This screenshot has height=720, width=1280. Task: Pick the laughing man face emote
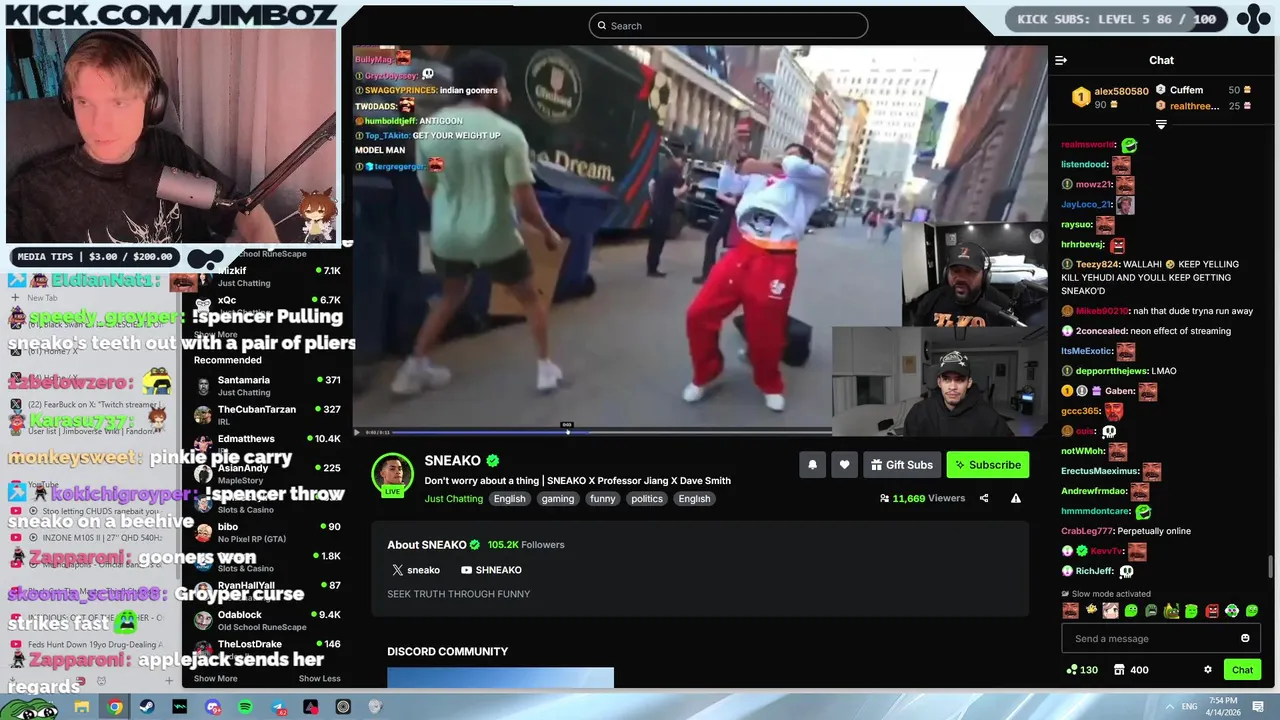pyautogui.click(x=1071, y=610)
